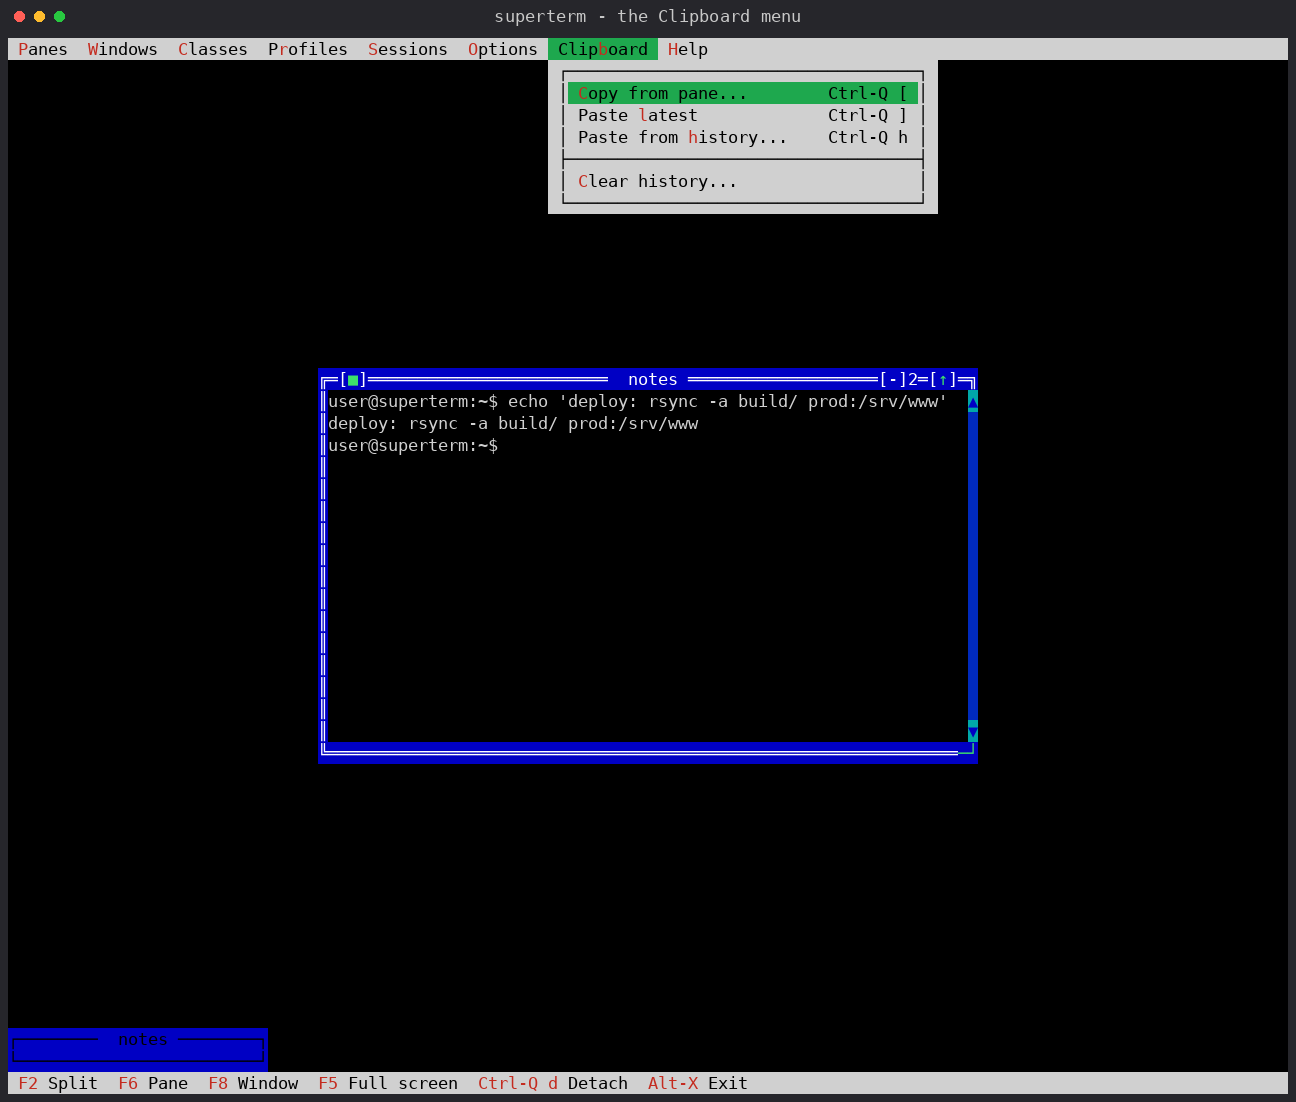1296x1102 pixels.
Task: Choose Copy from pane... in Clipboard menu
Action: click(x=743, y=93)
